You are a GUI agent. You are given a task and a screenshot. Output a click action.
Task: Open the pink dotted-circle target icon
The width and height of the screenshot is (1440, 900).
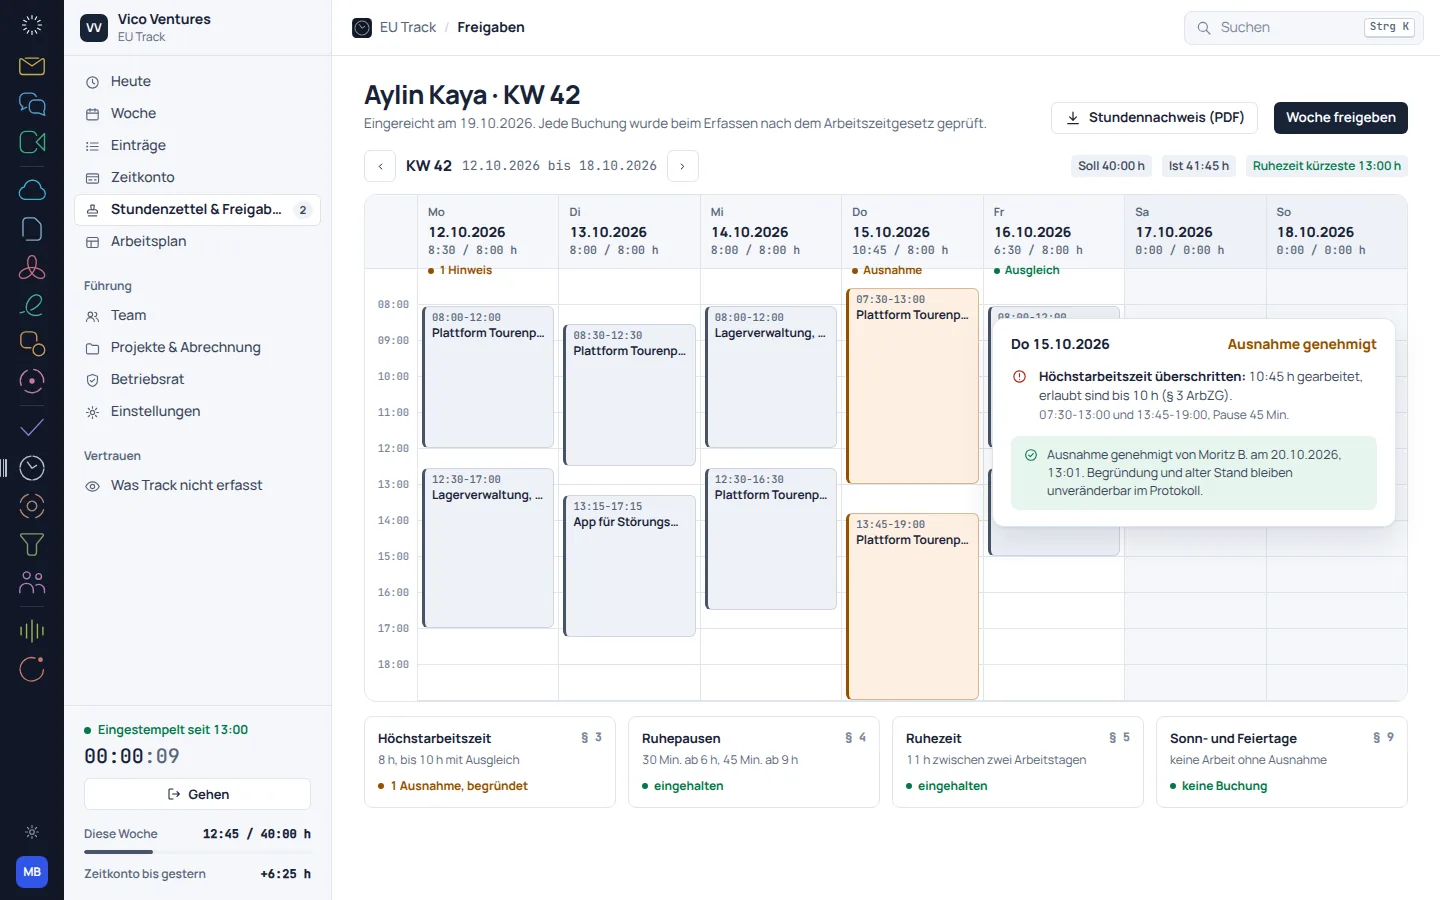coord(32,381)
